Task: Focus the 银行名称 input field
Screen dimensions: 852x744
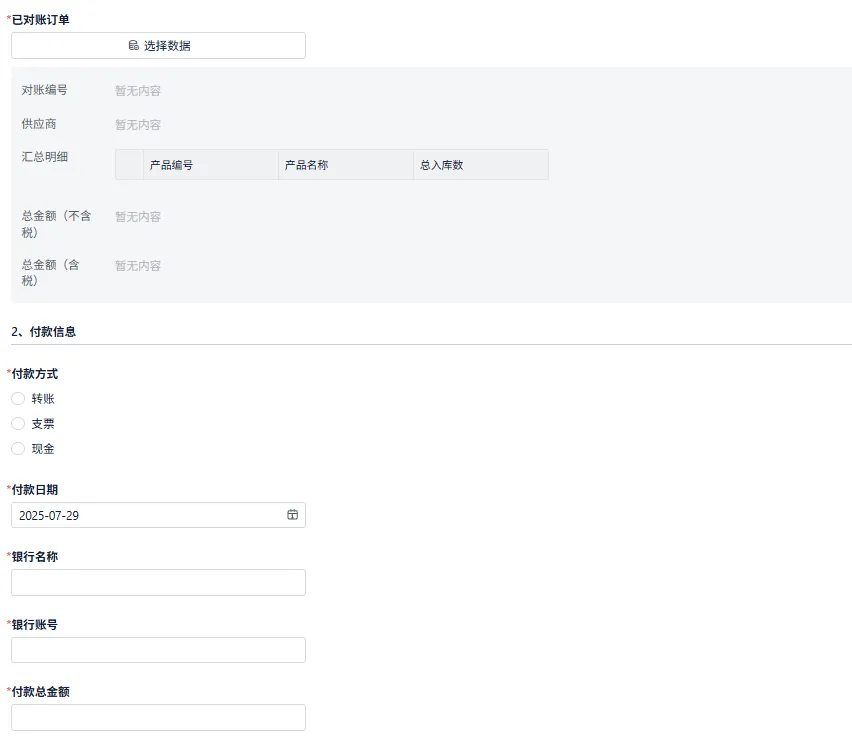Action: [158, 583]
